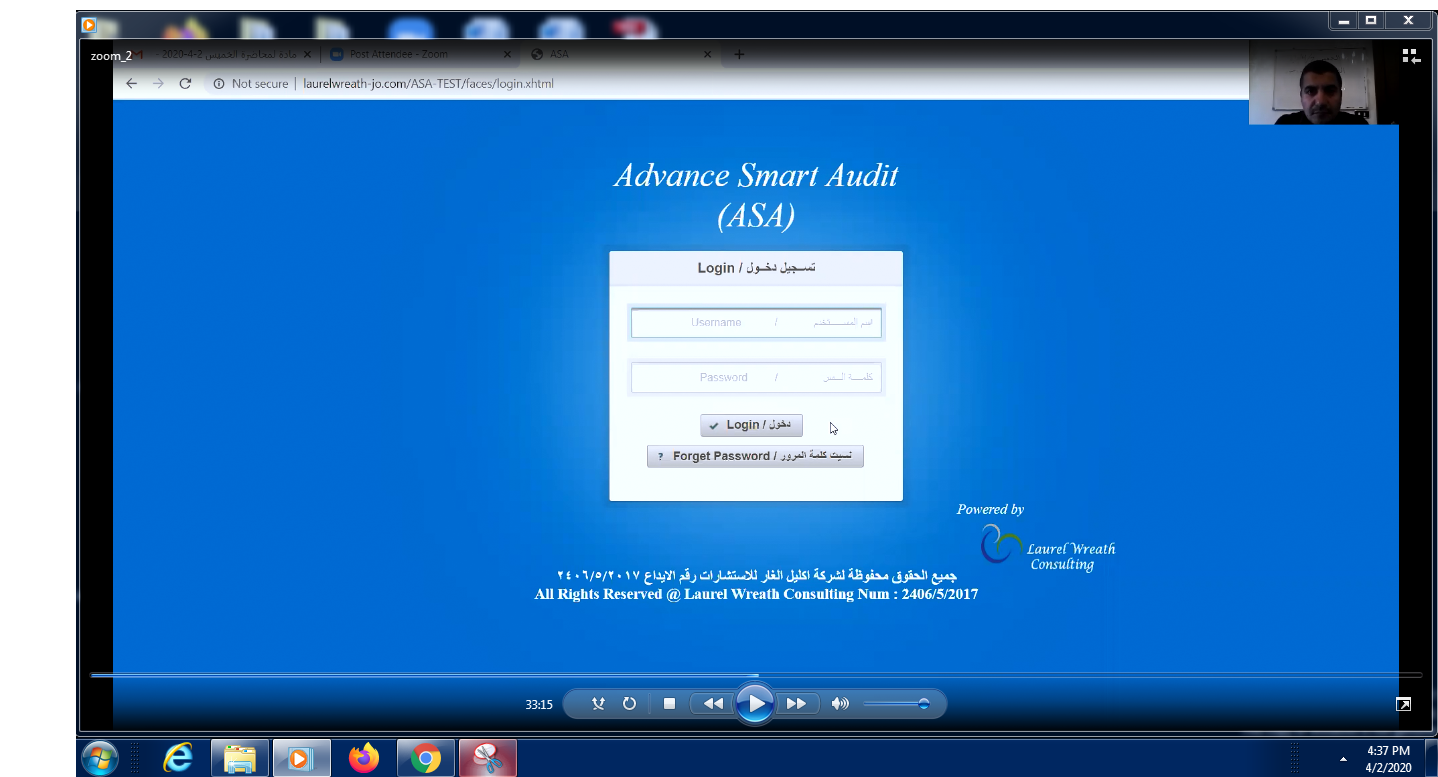Mute the player's speaker icon
1438x777 pixels.
coord(840,704)
